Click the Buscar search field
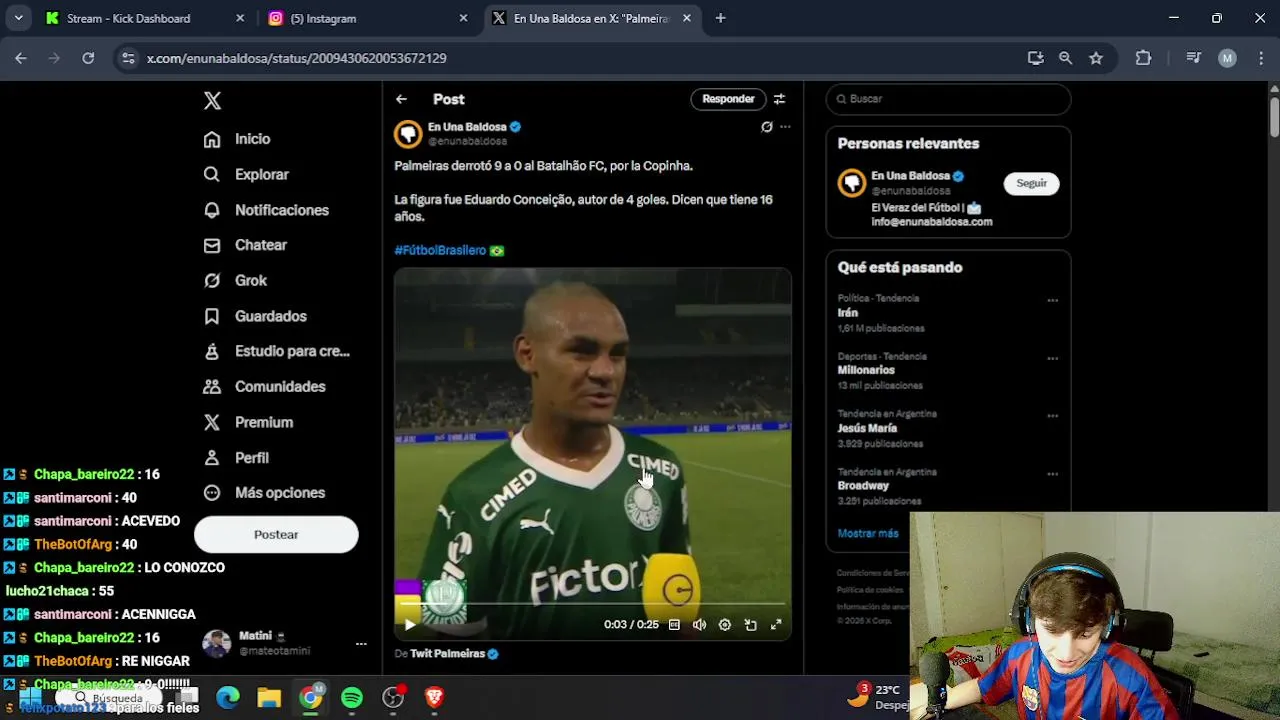This screenshot has height=720, width=1280. pos(948,99)
